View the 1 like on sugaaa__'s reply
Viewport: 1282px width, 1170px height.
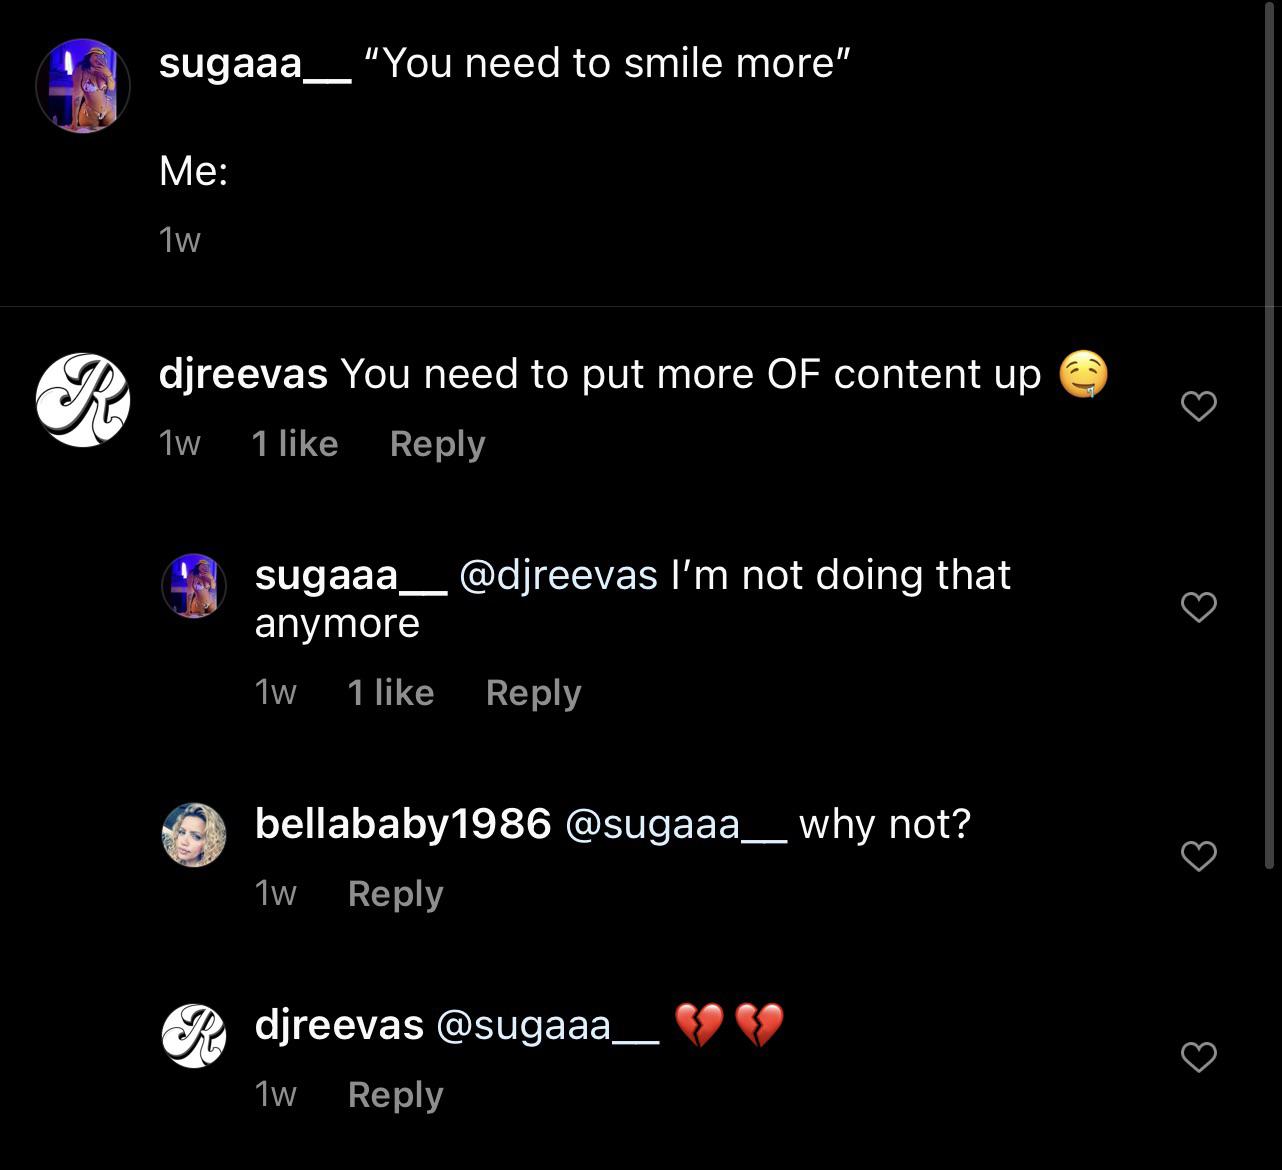tap(391, 693)
